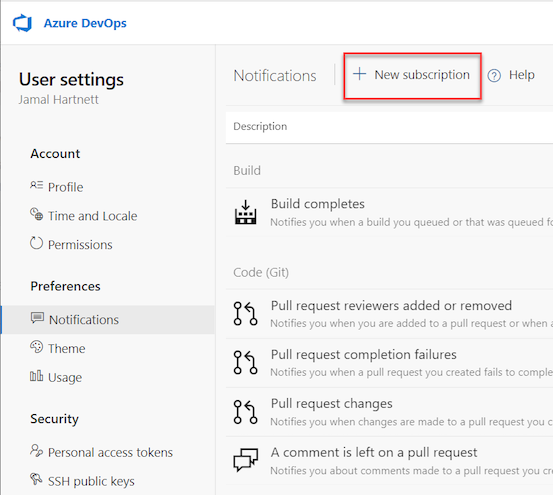Viewport: 553px width, 495px height.
Task: Click the Build group heading
Action: pos(247,171)
